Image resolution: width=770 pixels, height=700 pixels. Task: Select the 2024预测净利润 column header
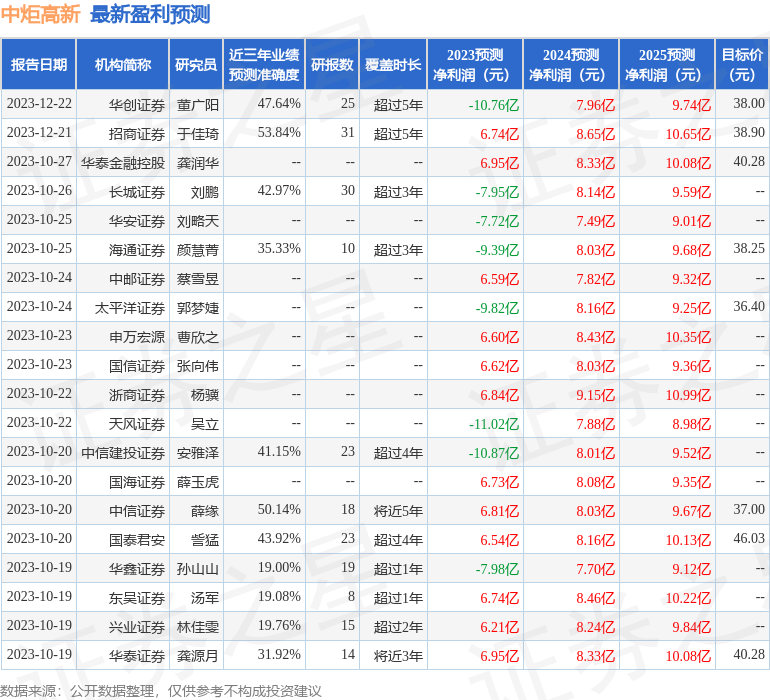(x=571, y=64)
